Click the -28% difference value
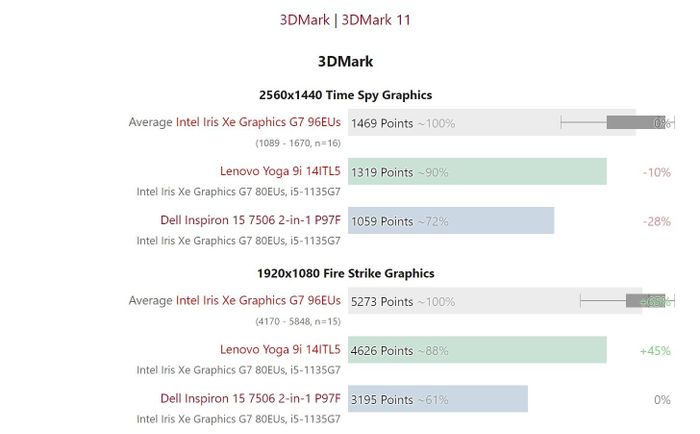The image size is (700, 434). (x=656, y=221)
